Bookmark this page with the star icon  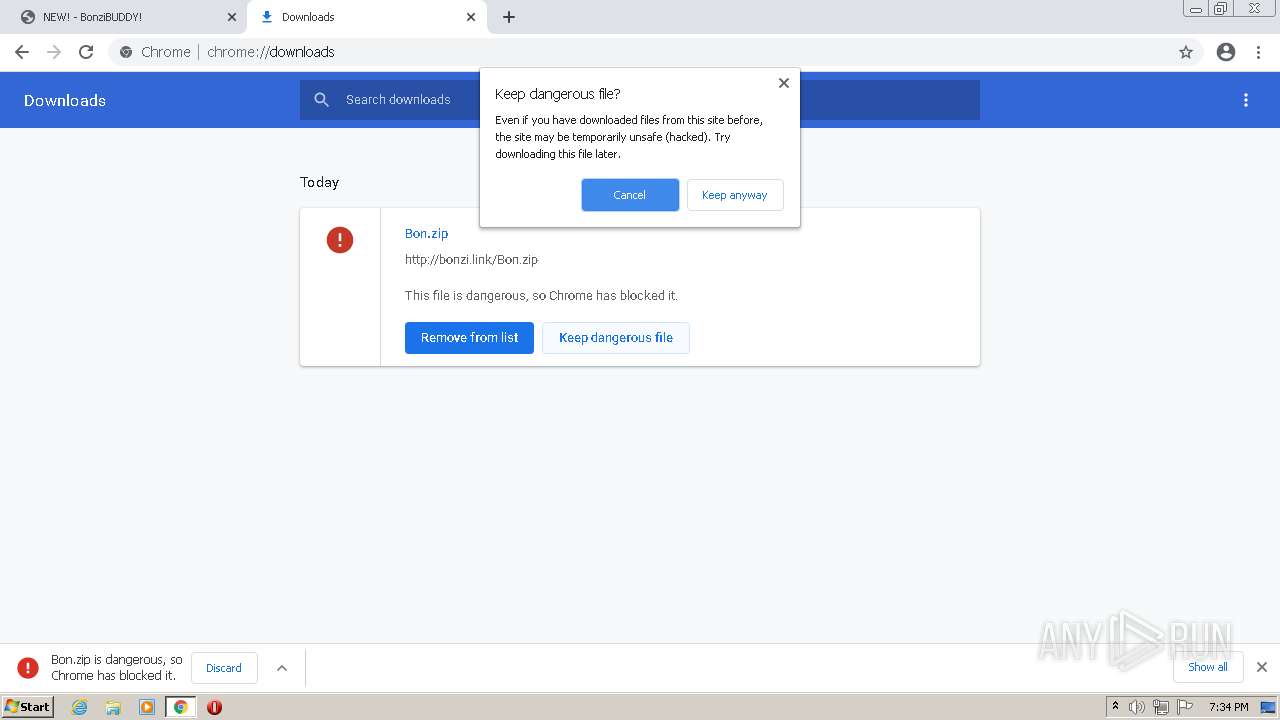(1186, 52)
